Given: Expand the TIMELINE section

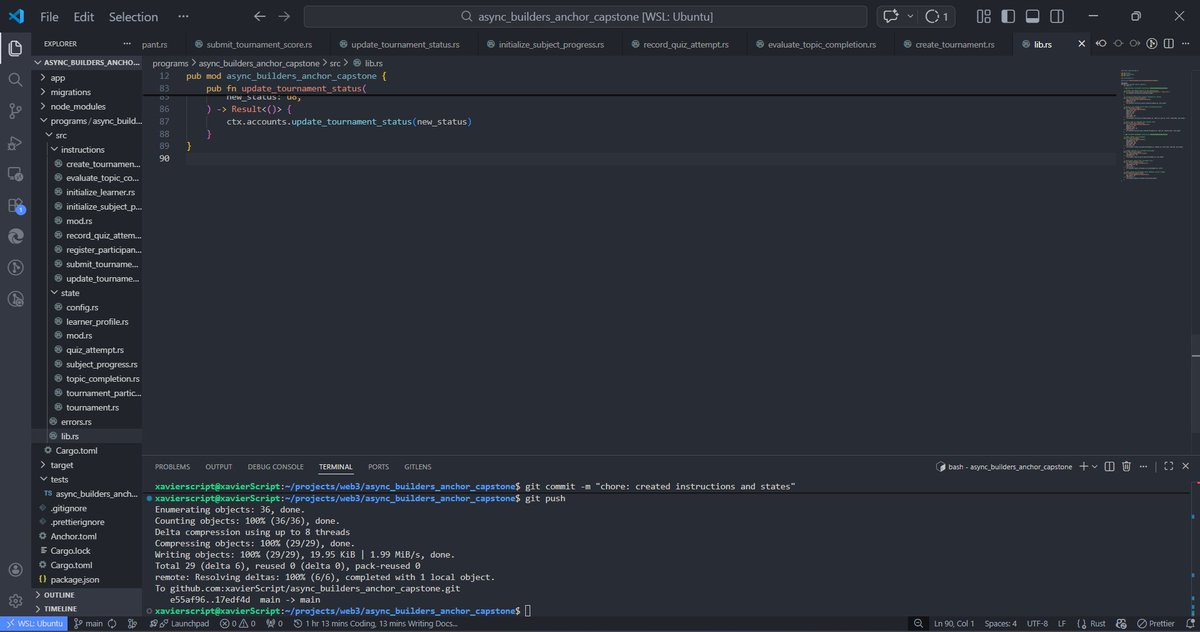Looking at the screenshot, I should pos(87,608).
